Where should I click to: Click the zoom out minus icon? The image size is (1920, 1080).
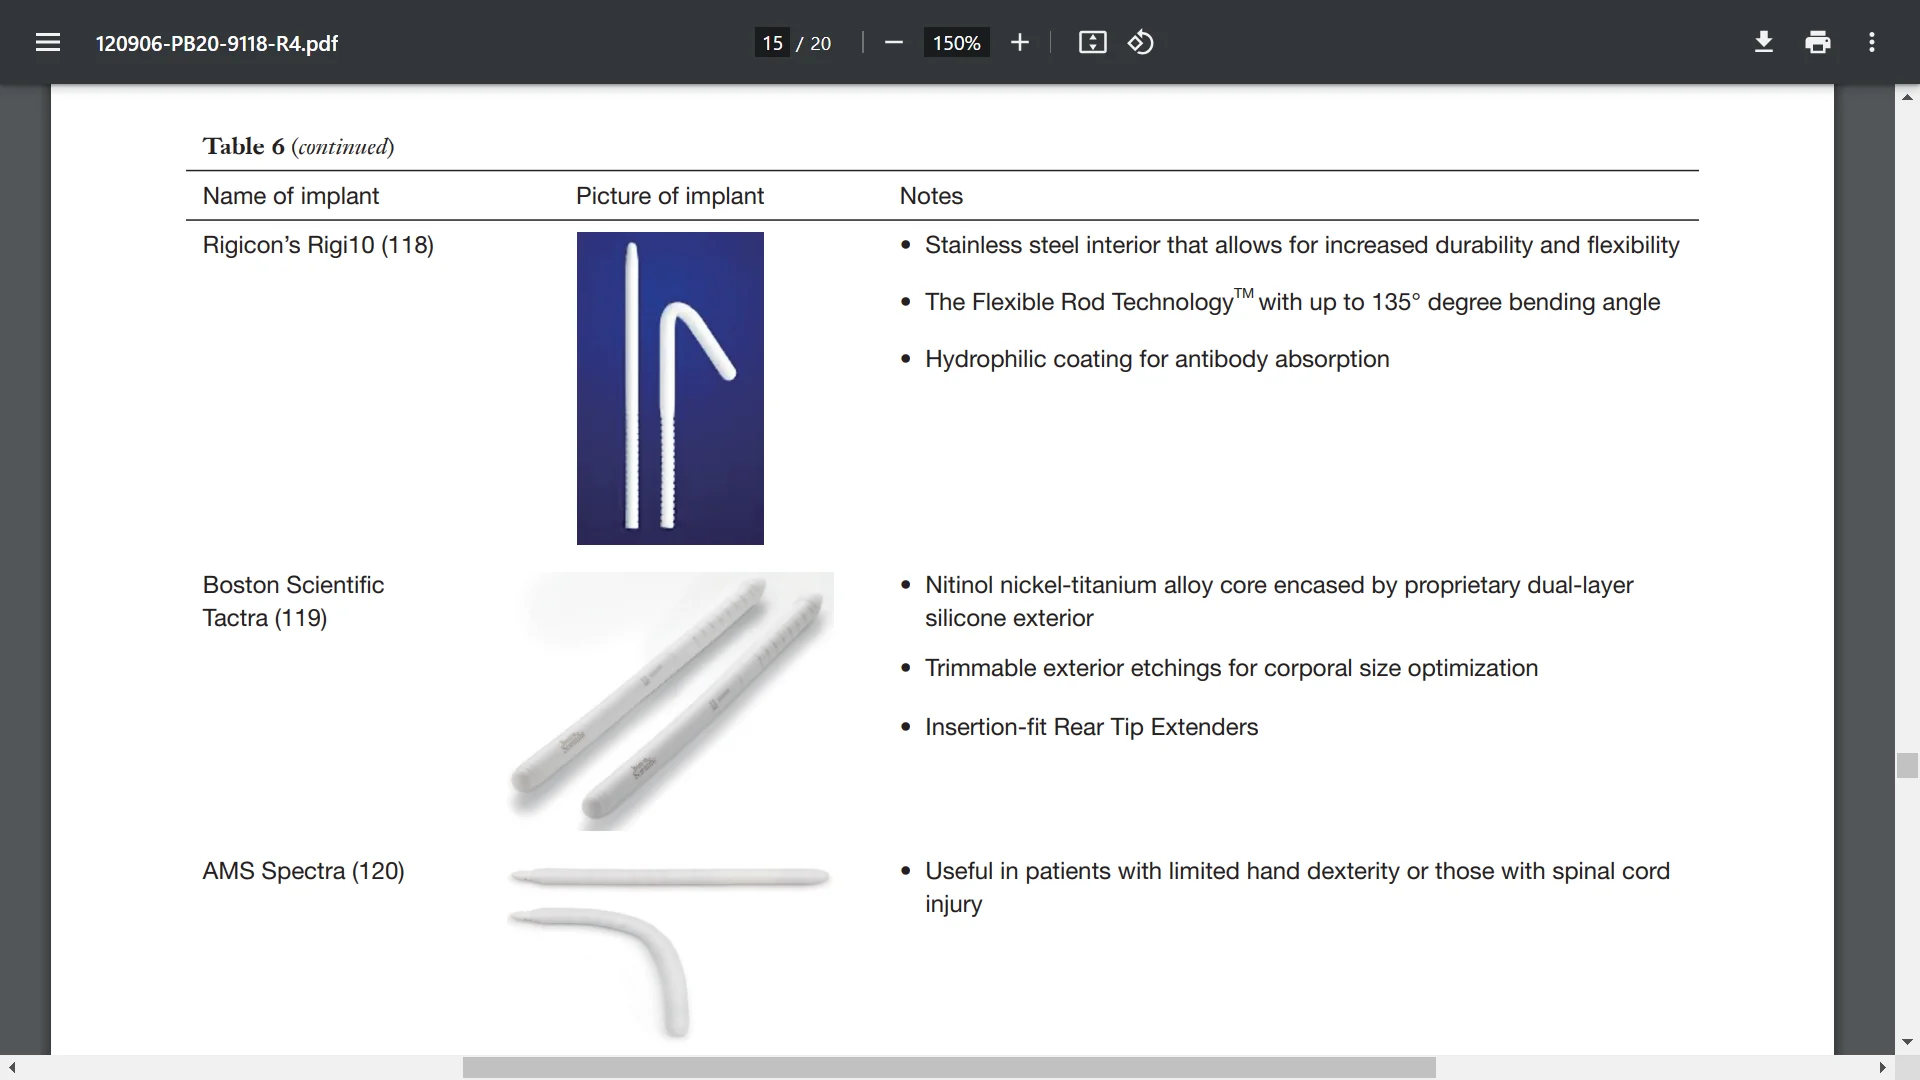tap(894, 43)
